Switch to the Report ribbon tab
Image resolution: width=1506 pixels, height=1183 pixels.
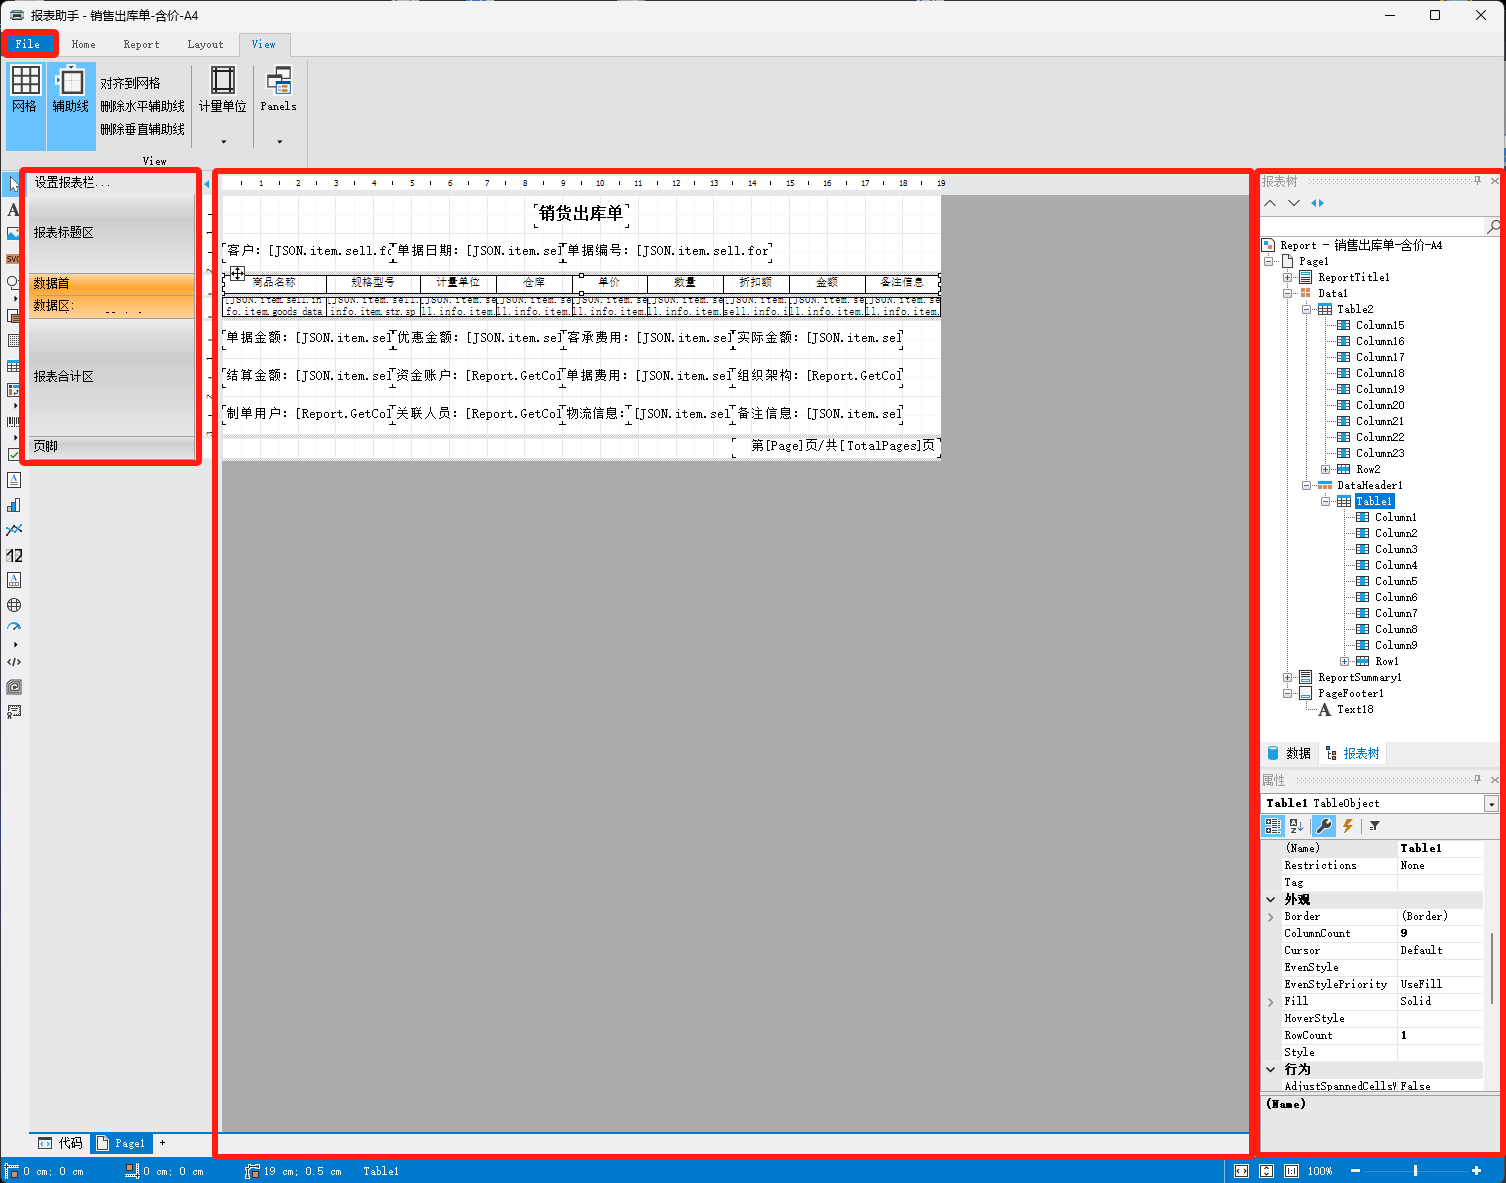coord(141,44)
